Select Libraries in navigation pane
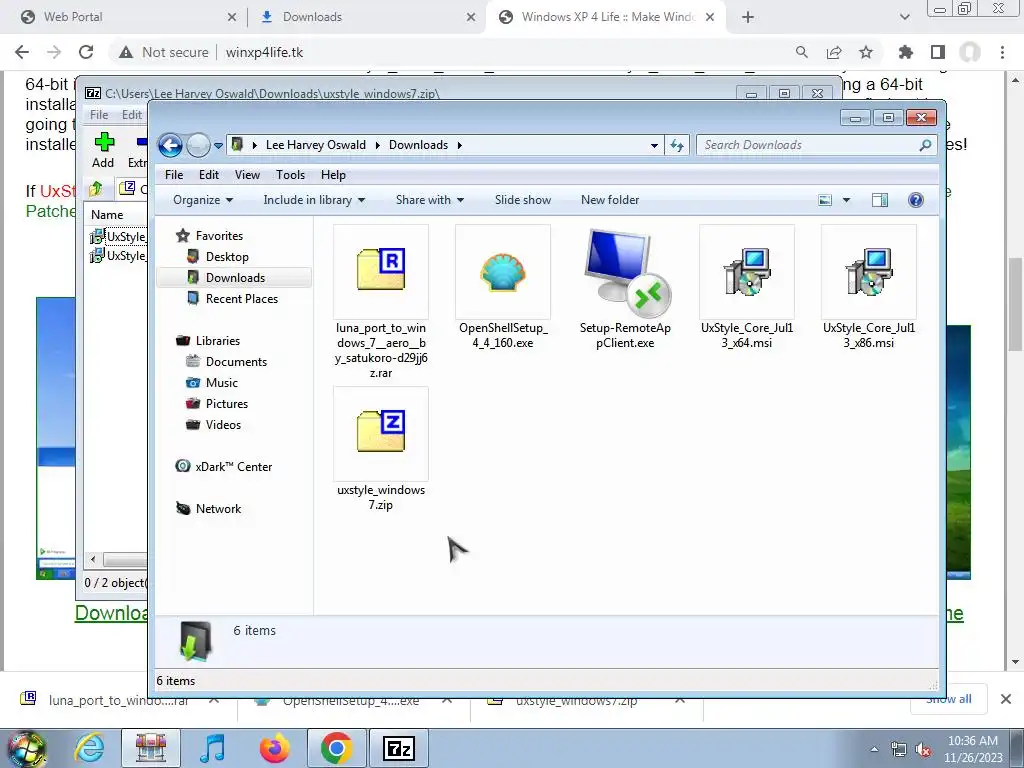Screen dimensions: 1024x768 click(x=217, y=341)
